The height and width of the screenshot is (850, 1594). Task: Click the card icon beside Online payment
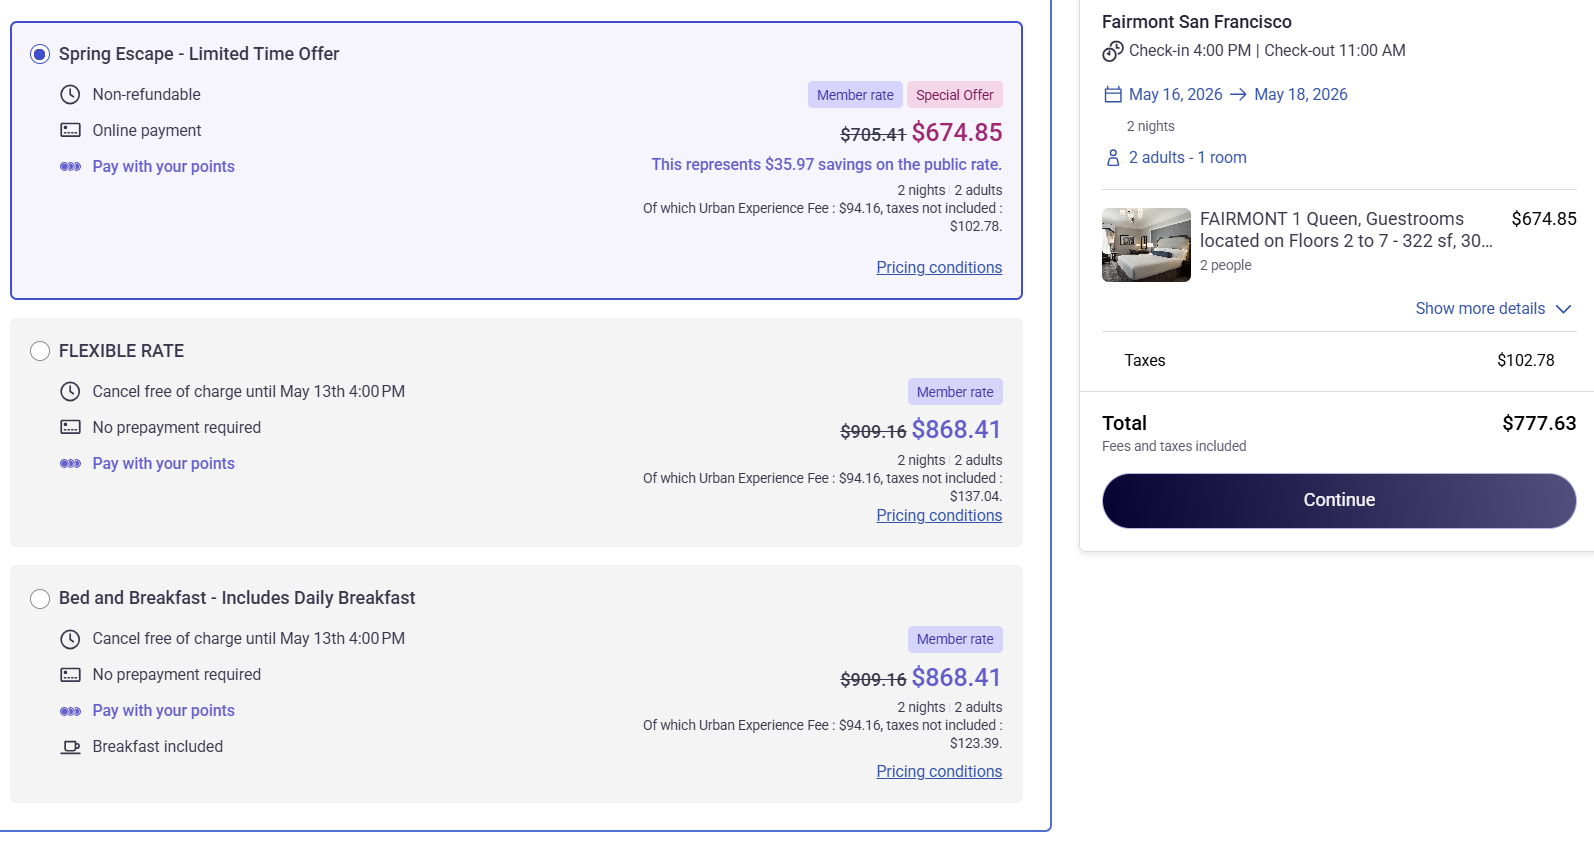70,131
